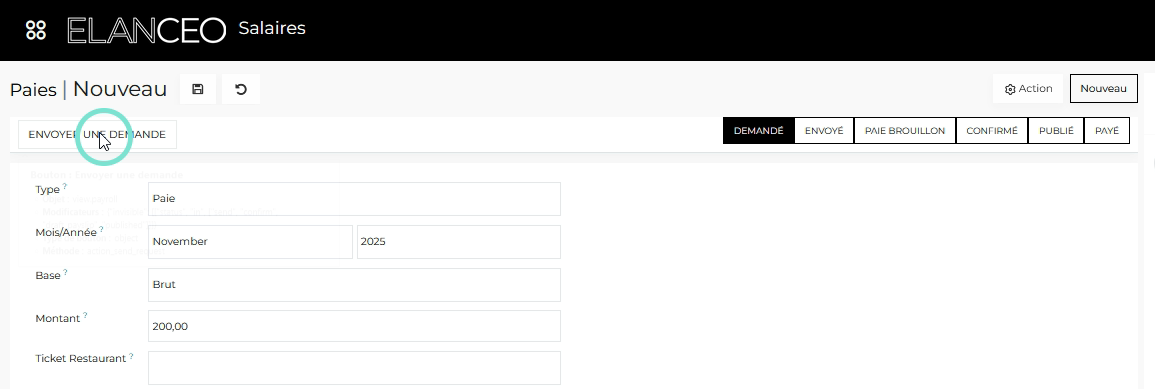Click Envoyer une demande button

[x=97, y=135]
